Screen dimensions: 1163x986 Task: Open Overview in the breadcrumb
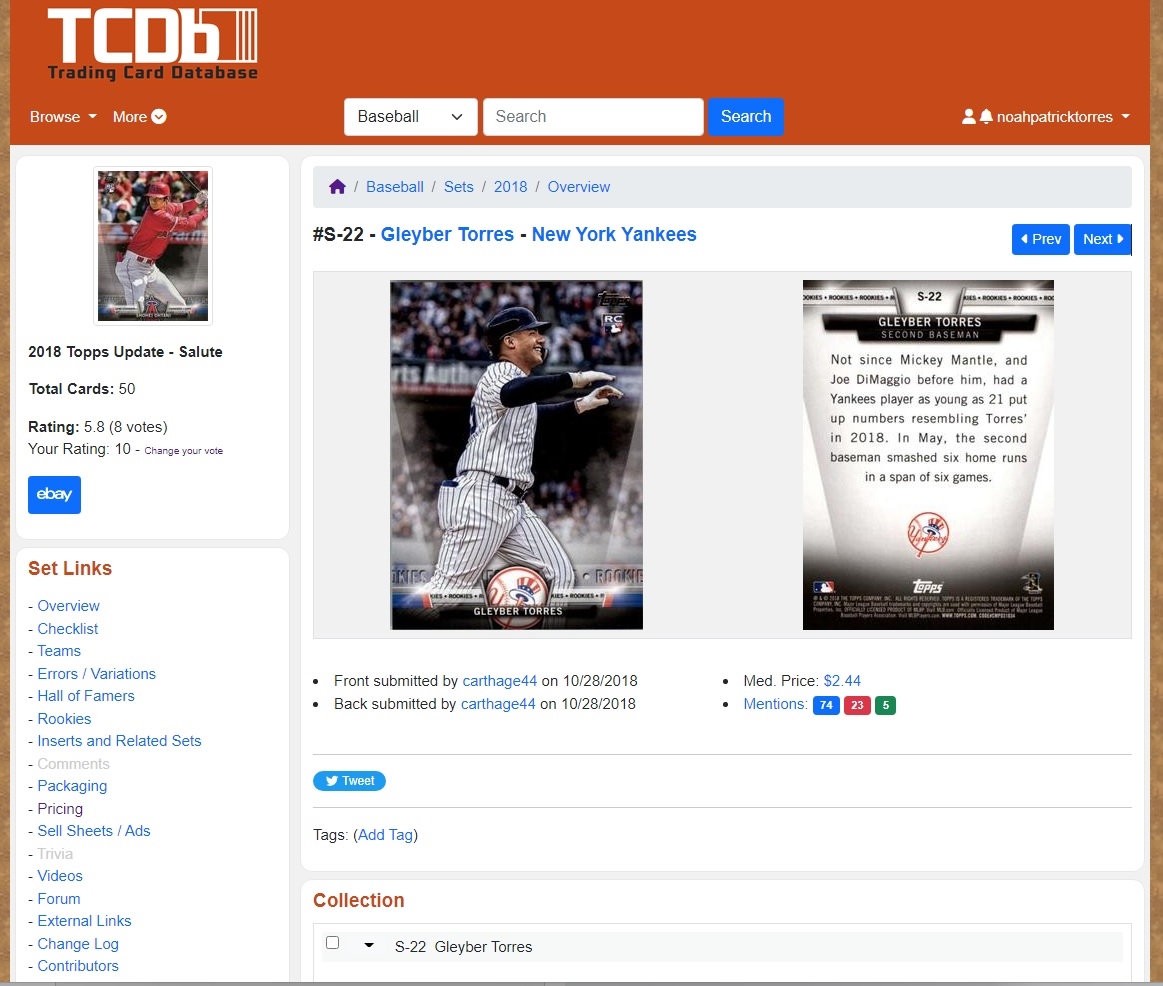pos(579,187)
